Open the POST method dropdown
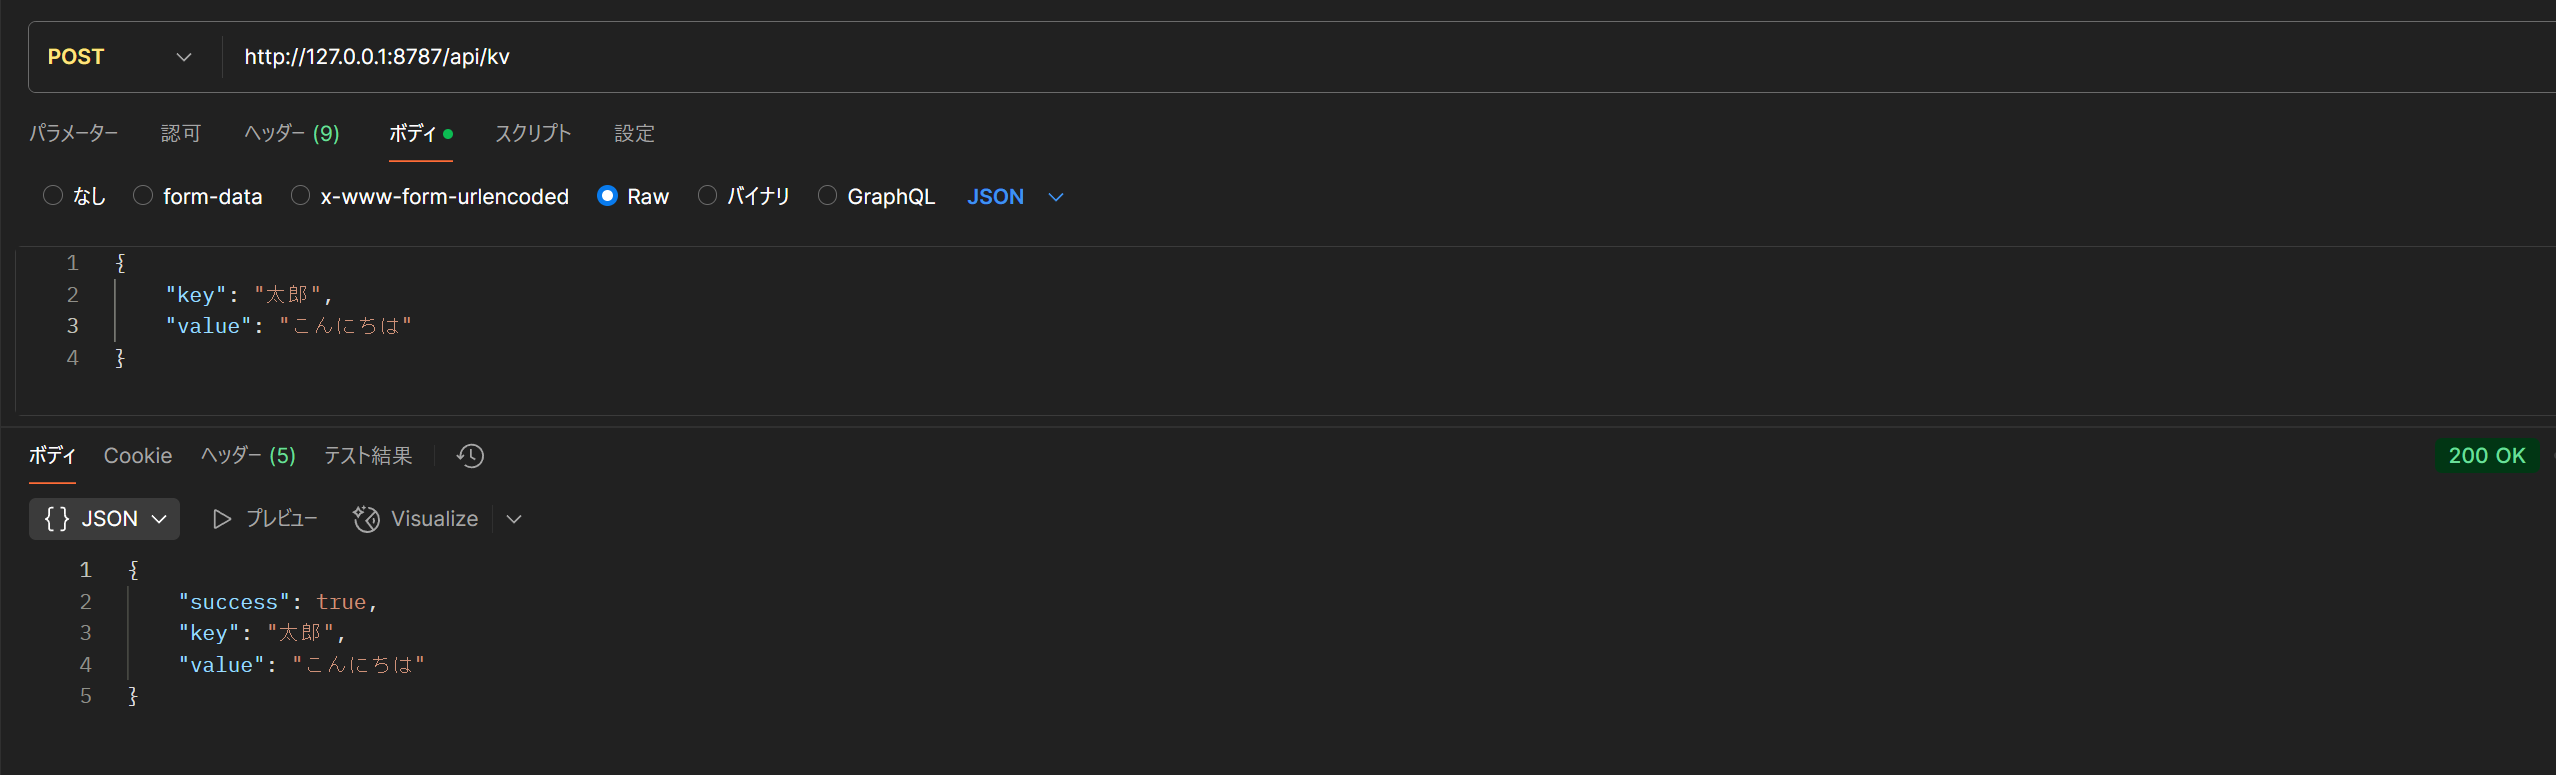This screenshot has height=775, width=2556. coord(120,57)
